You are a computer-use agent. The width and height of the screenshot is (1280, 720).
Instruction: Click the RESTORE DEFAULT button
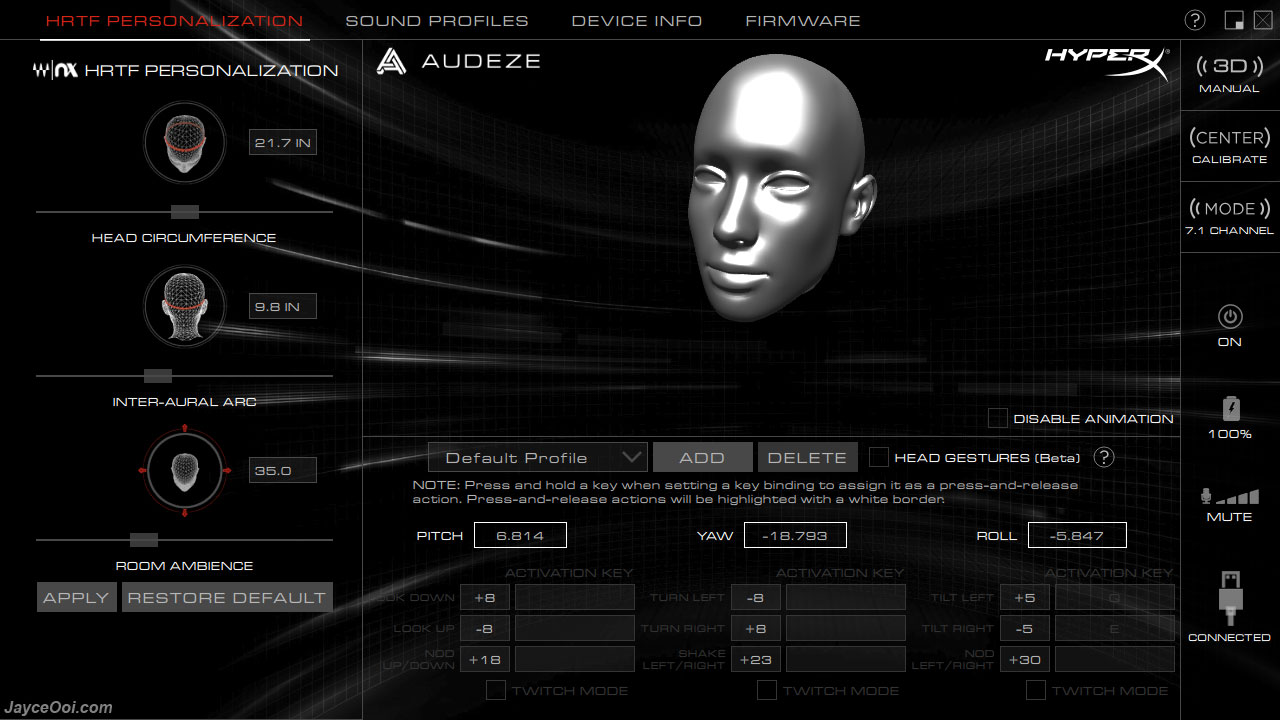coord(227,597)
